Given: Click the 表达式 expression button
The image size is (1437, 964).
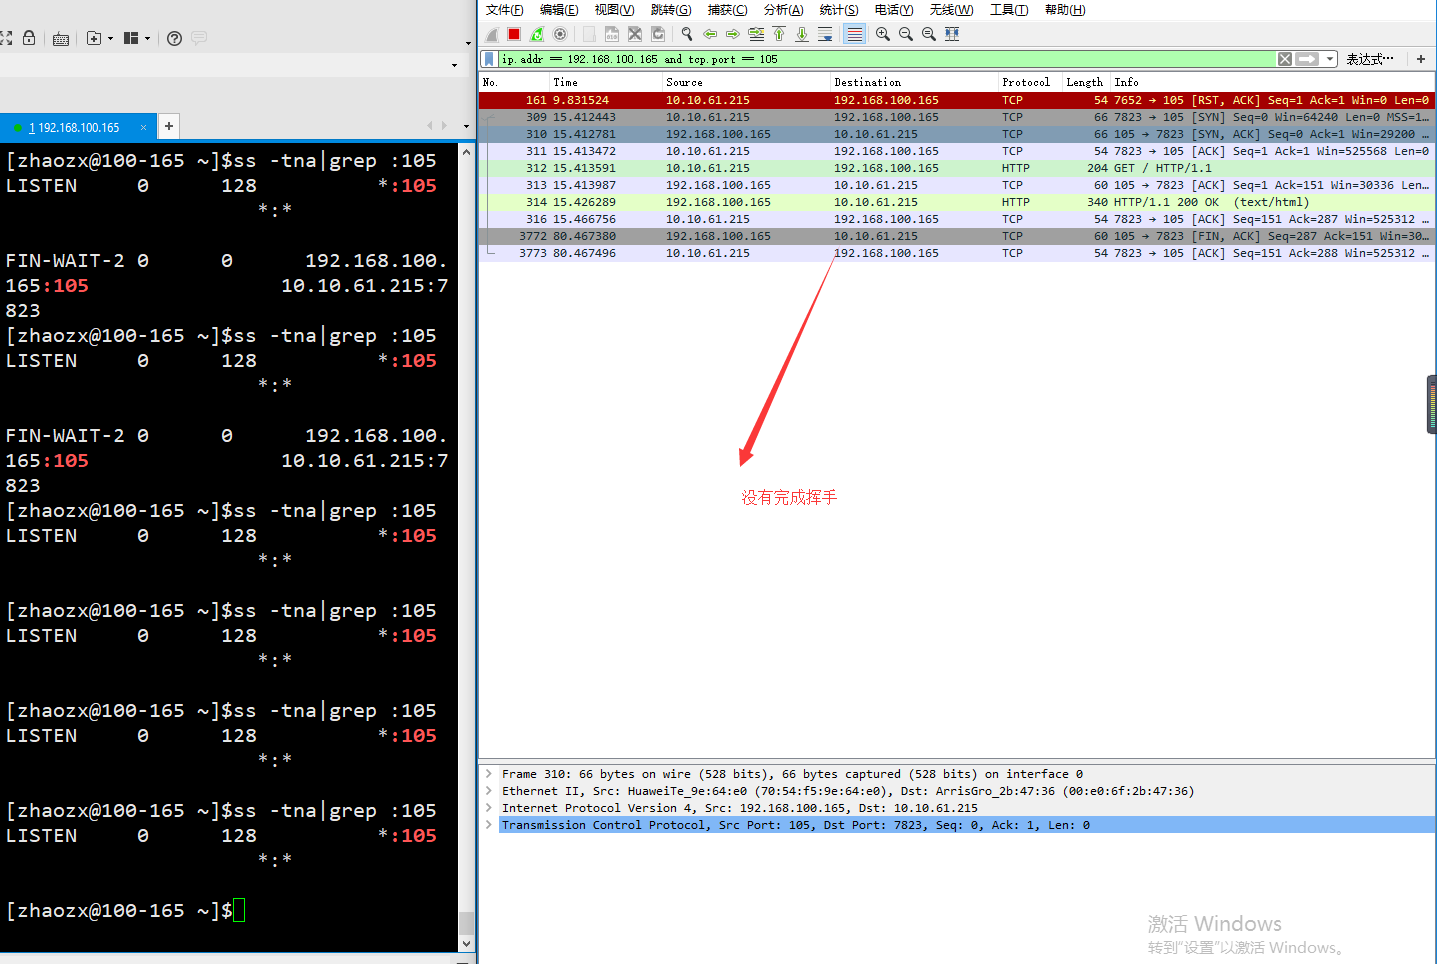Looking at the screenshot, I should coord(1370,59).
